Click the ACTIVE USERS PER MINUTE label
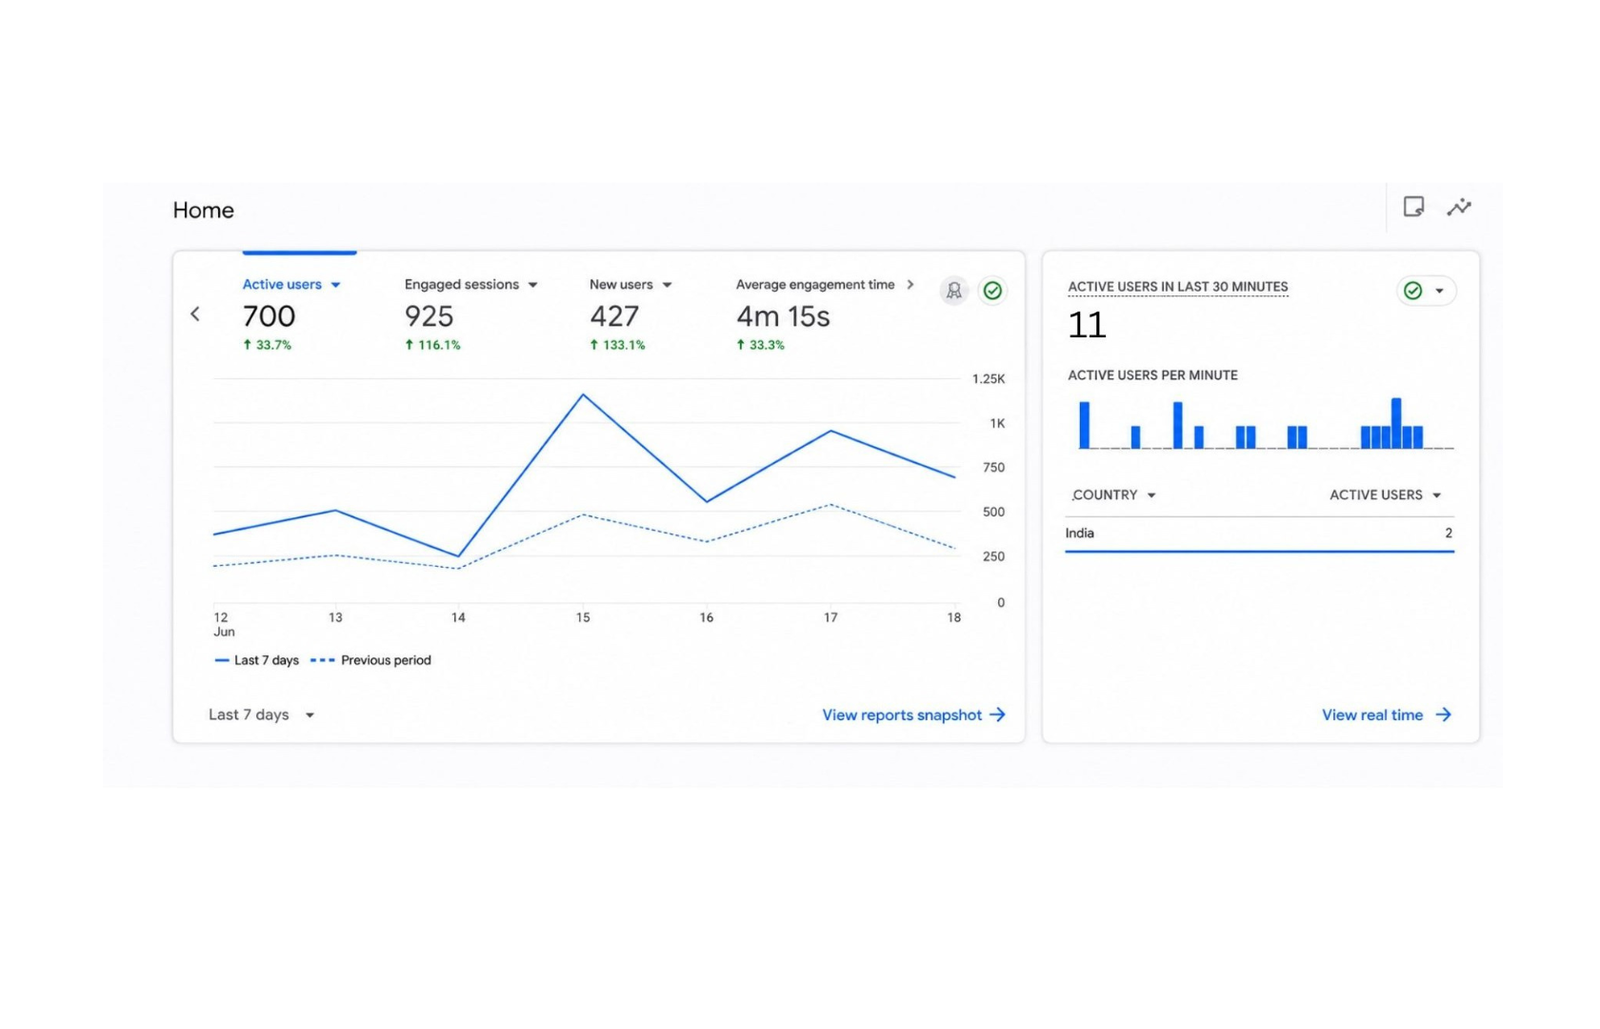1600x1029 pixels. (x=1153, y=375)
